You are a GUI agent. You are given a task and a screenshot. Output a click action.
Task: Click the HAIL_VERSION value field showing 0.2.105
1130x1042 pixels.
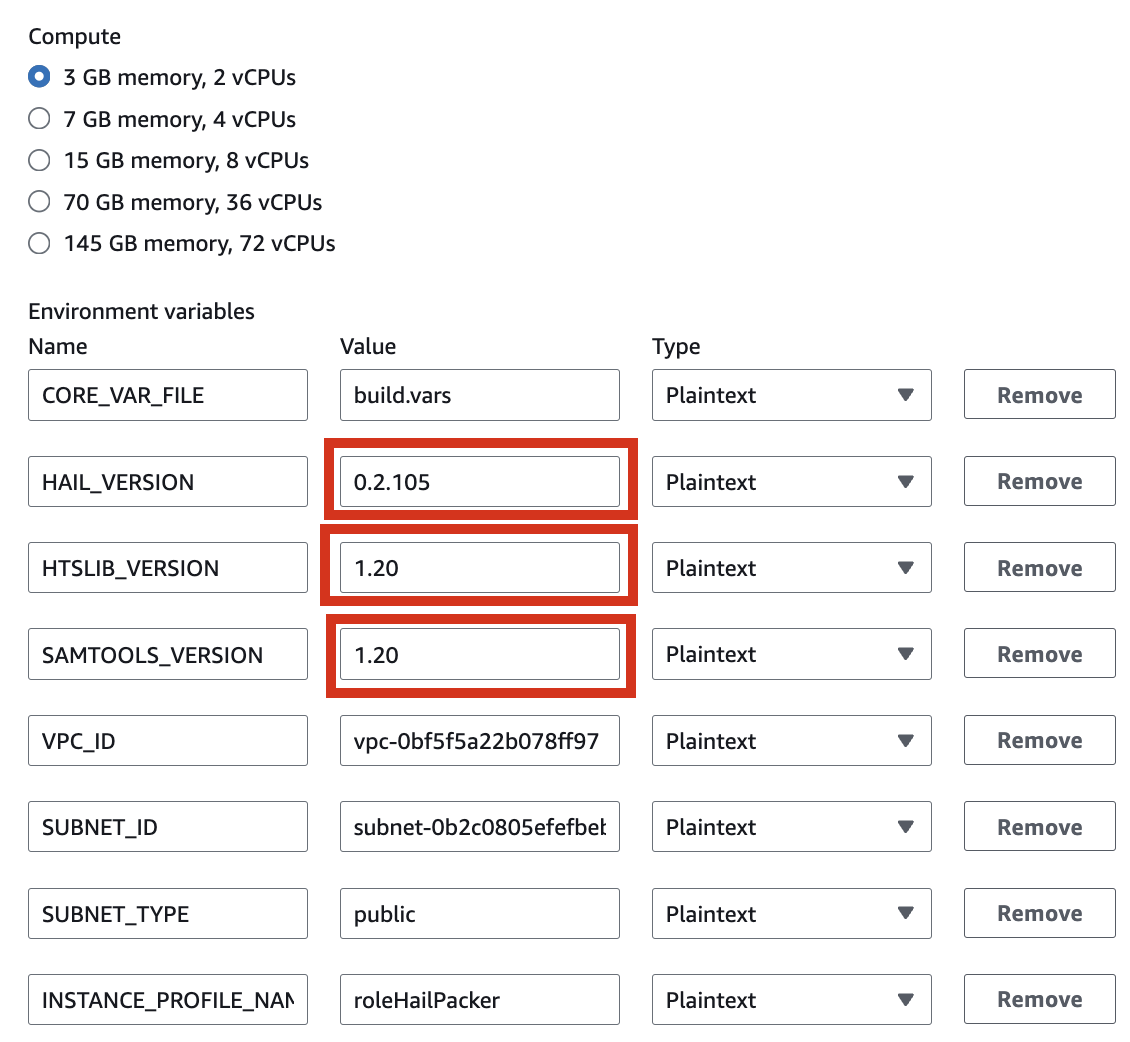pyautogui.click(x=479, y=482)
